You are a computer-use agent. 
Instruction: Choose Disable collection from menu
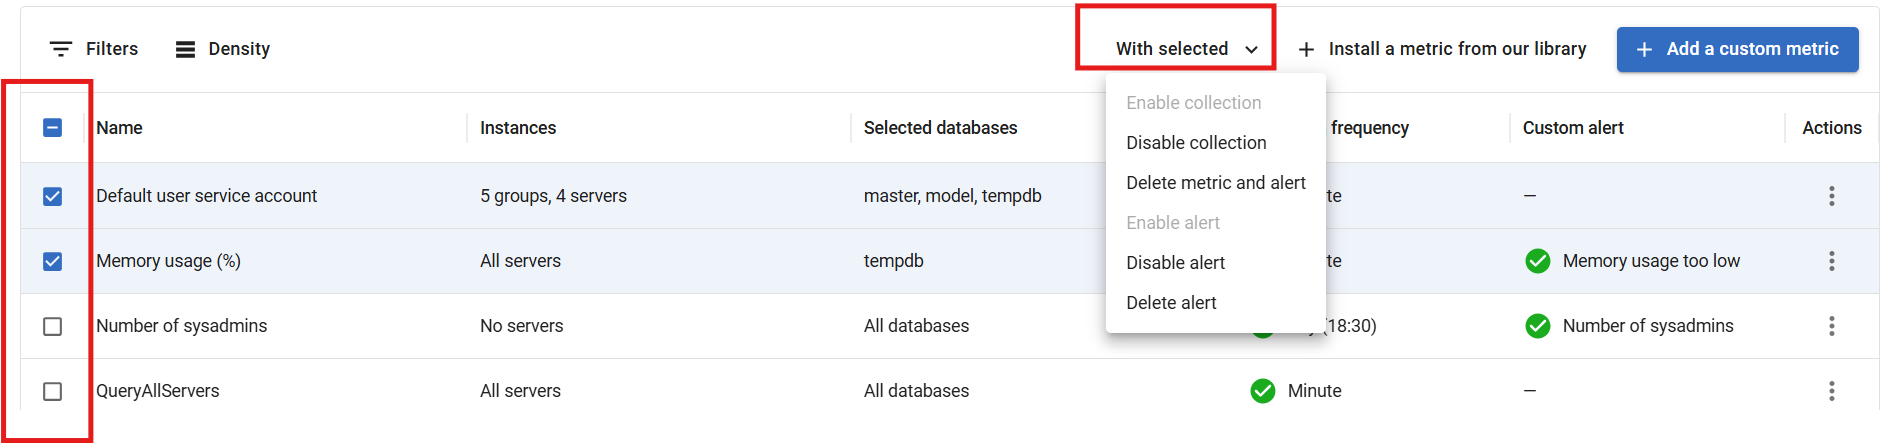point(1196,143)
